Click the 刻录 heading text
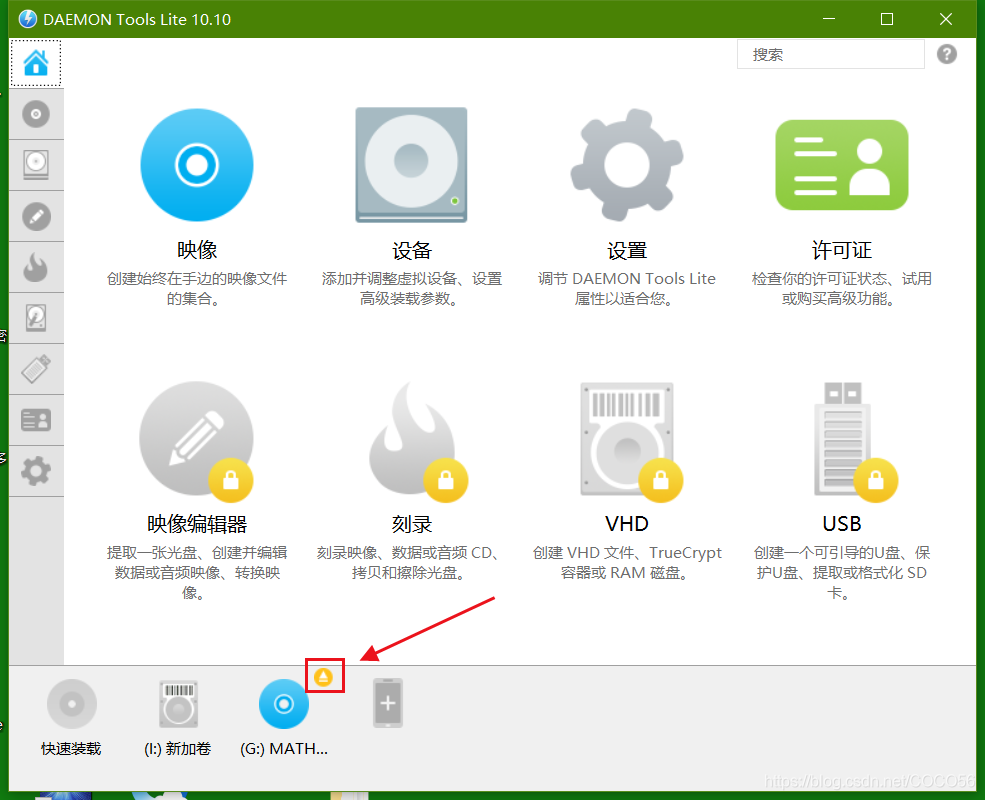The image size is (985, 800). click(x=411, y=524)
